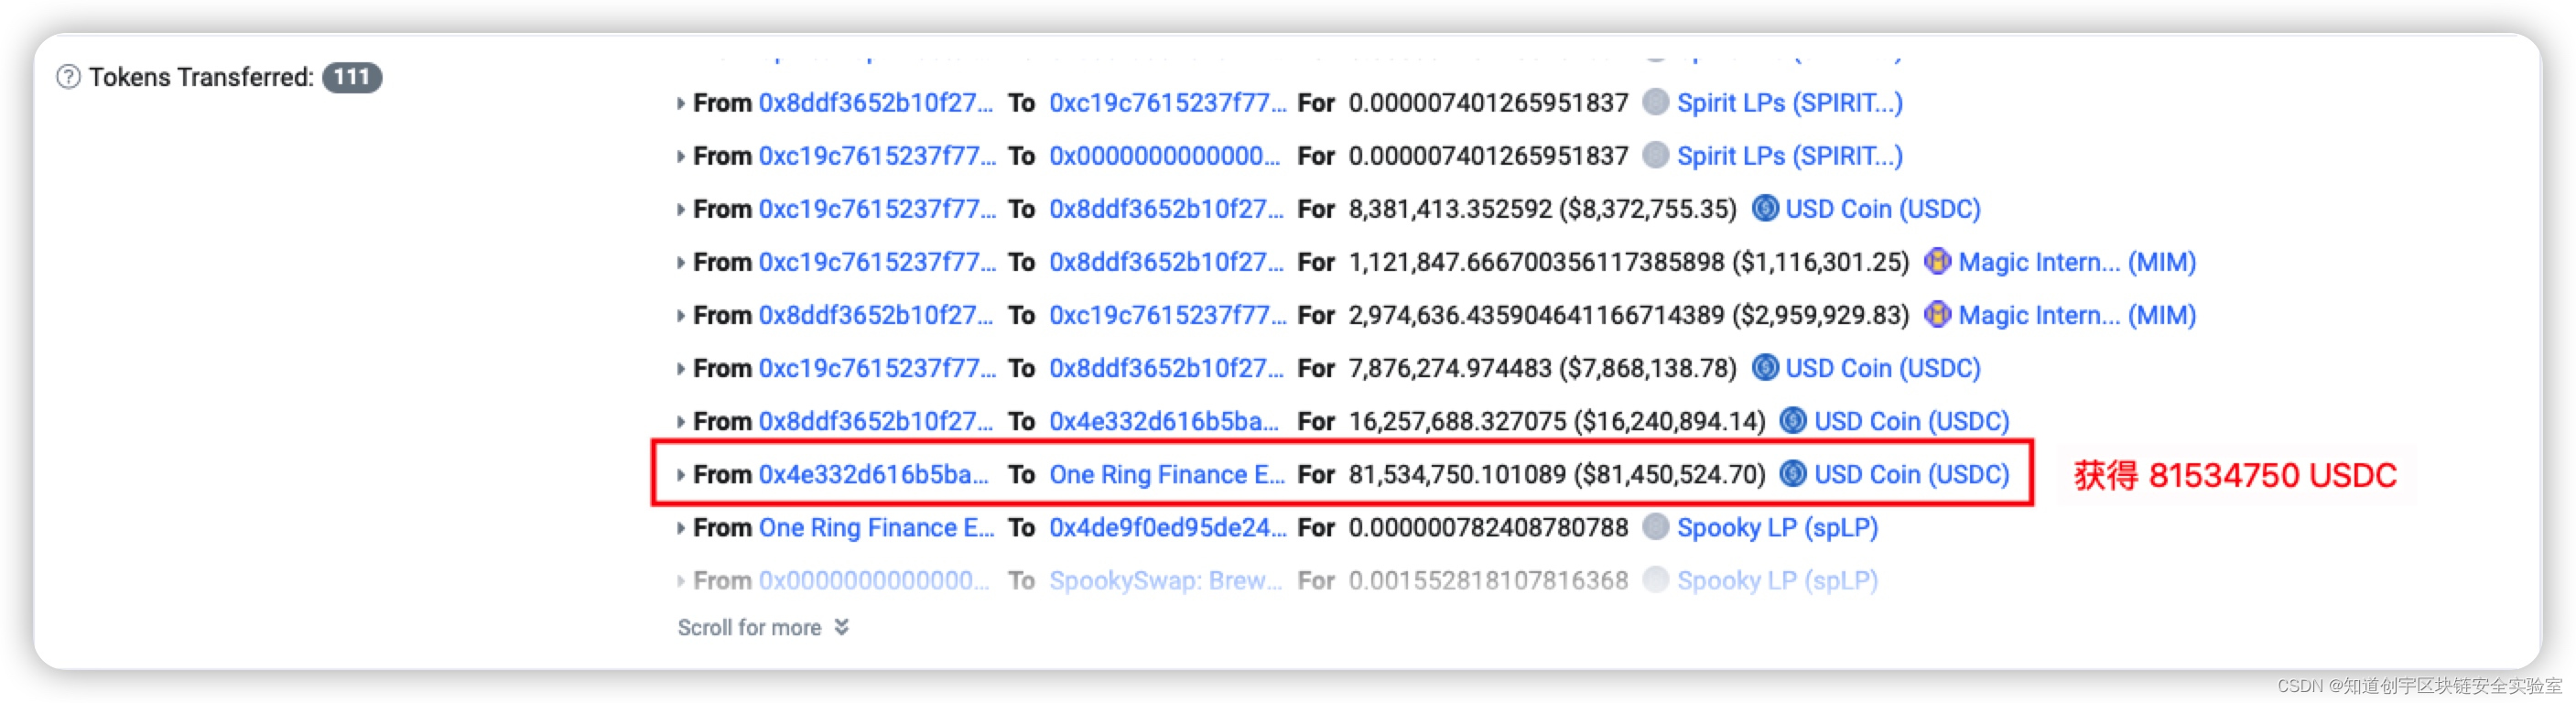Select the amount 0.001552818107816368
The image size is (2576, 703).
(x=1488, y=580)
